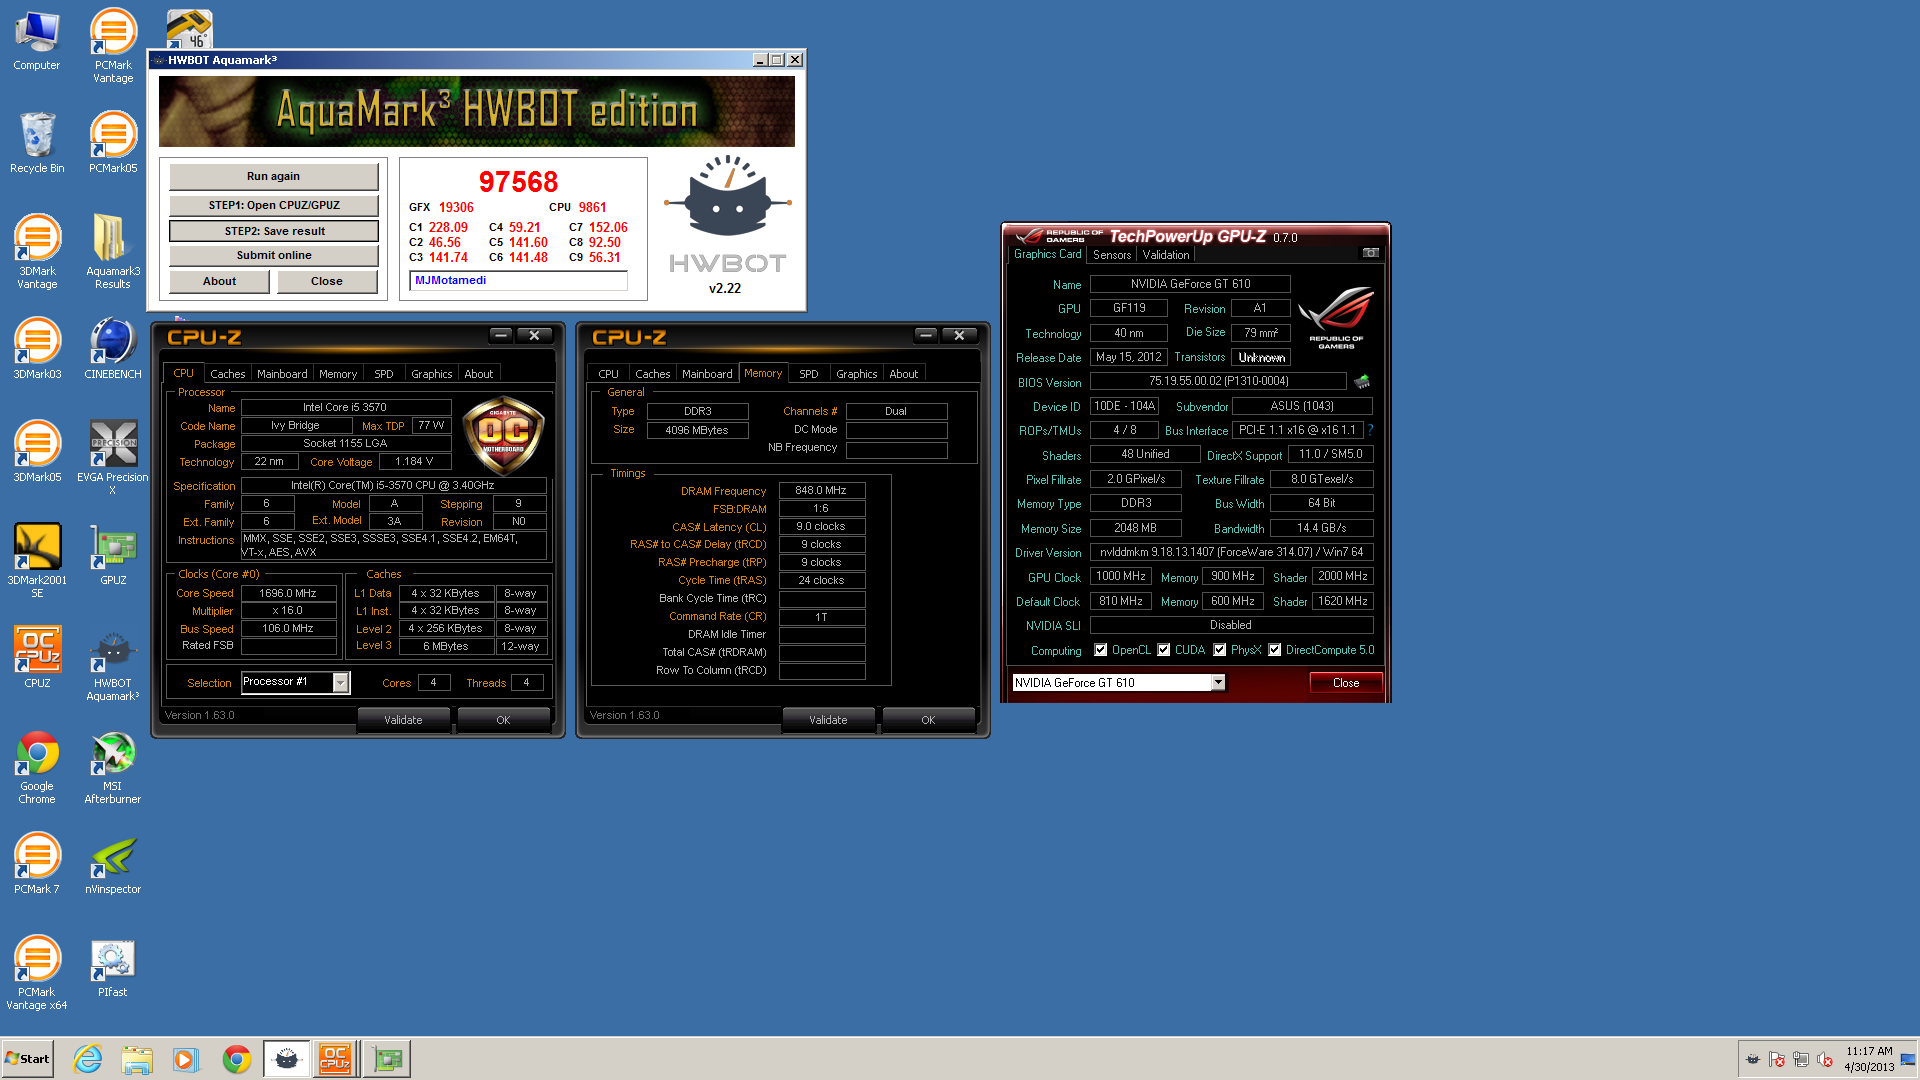This screenshot has height=1080, width=1920.
Task: Open the PIfast desktop shortcut
Action: [113, 967]
